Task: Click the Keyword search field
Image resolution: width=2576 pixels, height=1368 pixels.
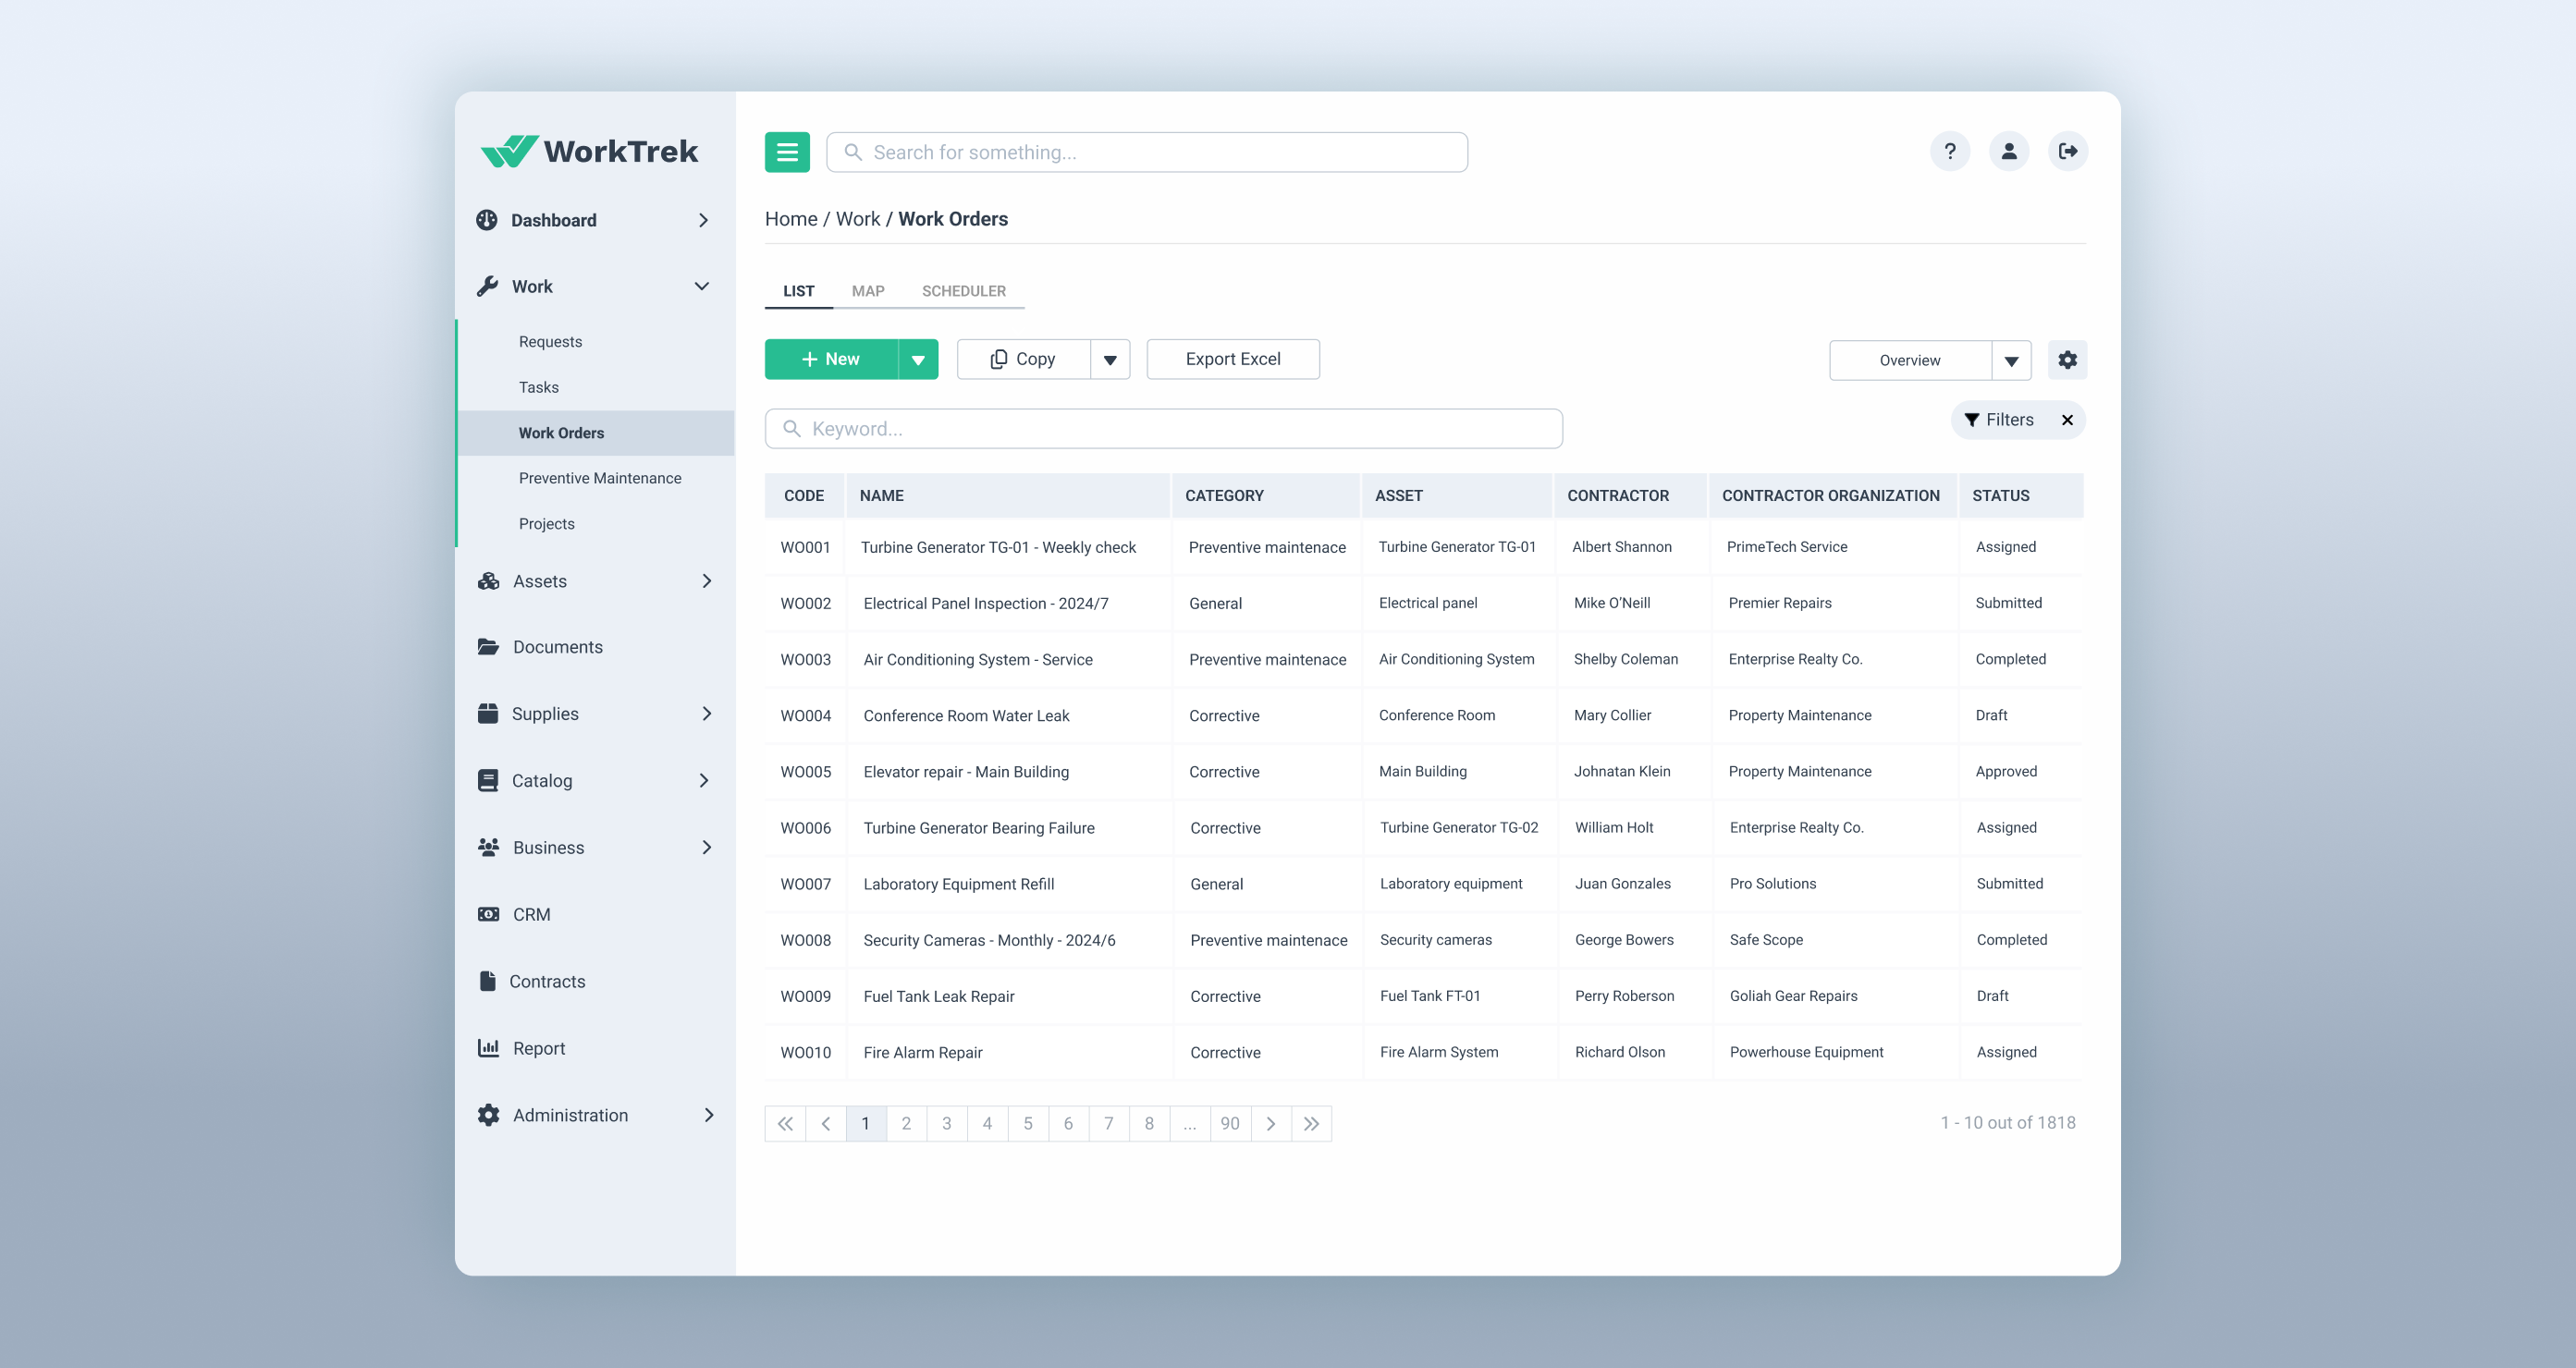Action: coord(1163,429)
